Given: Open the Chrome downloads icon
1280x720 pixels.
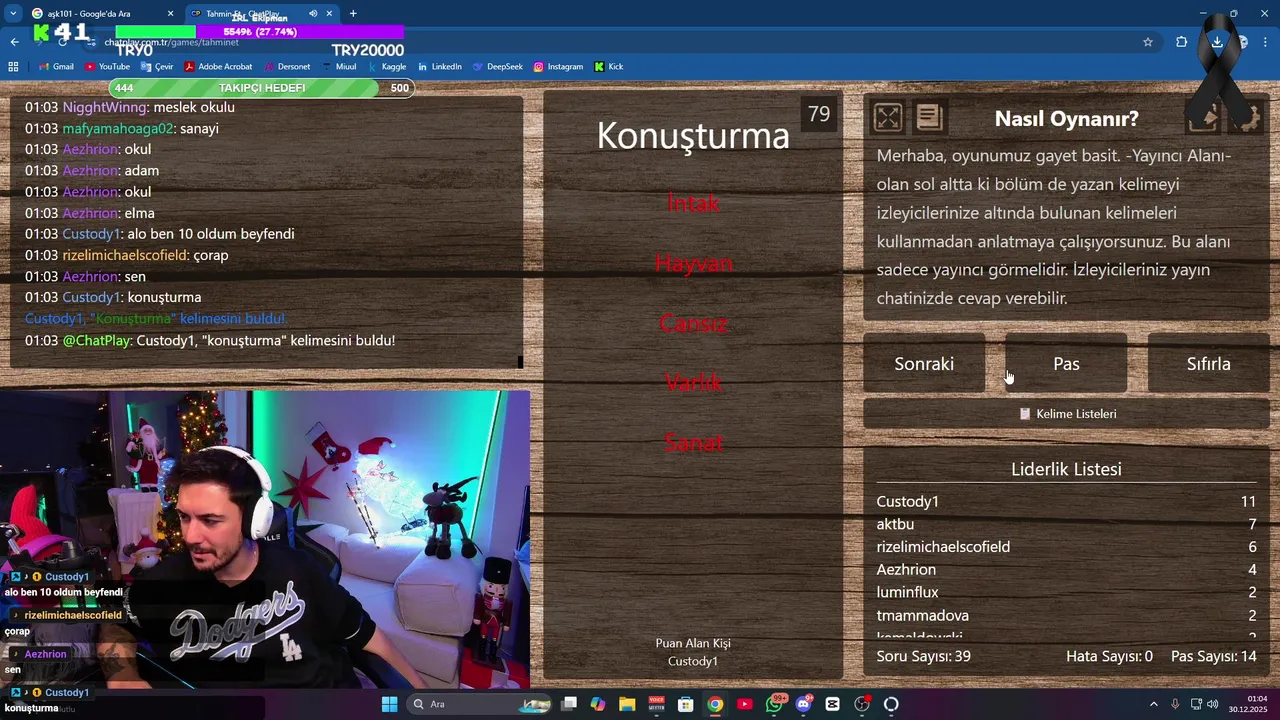Looking at the screenshot, I should (x=1217, y=42).
